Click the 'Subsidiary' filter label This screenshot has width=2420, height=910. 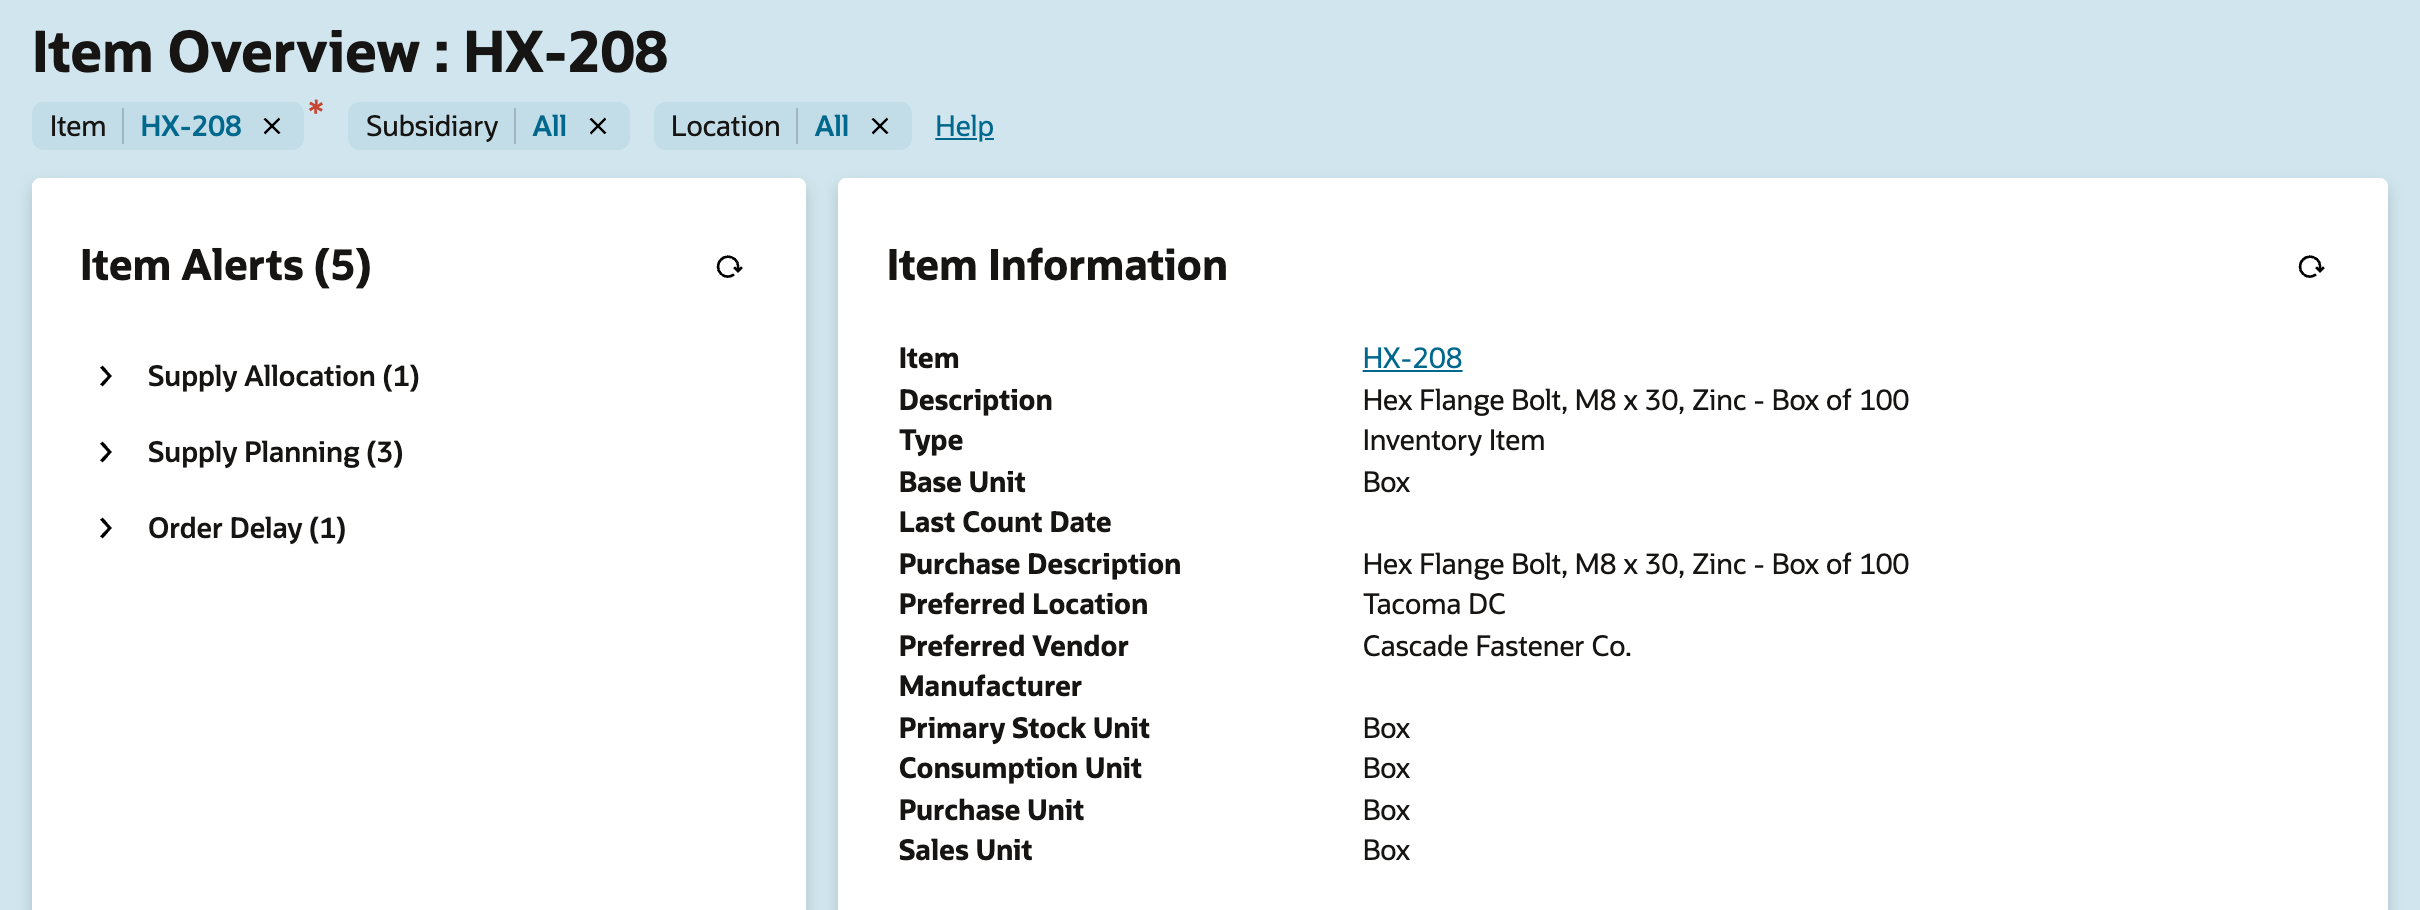click(432, 126)
